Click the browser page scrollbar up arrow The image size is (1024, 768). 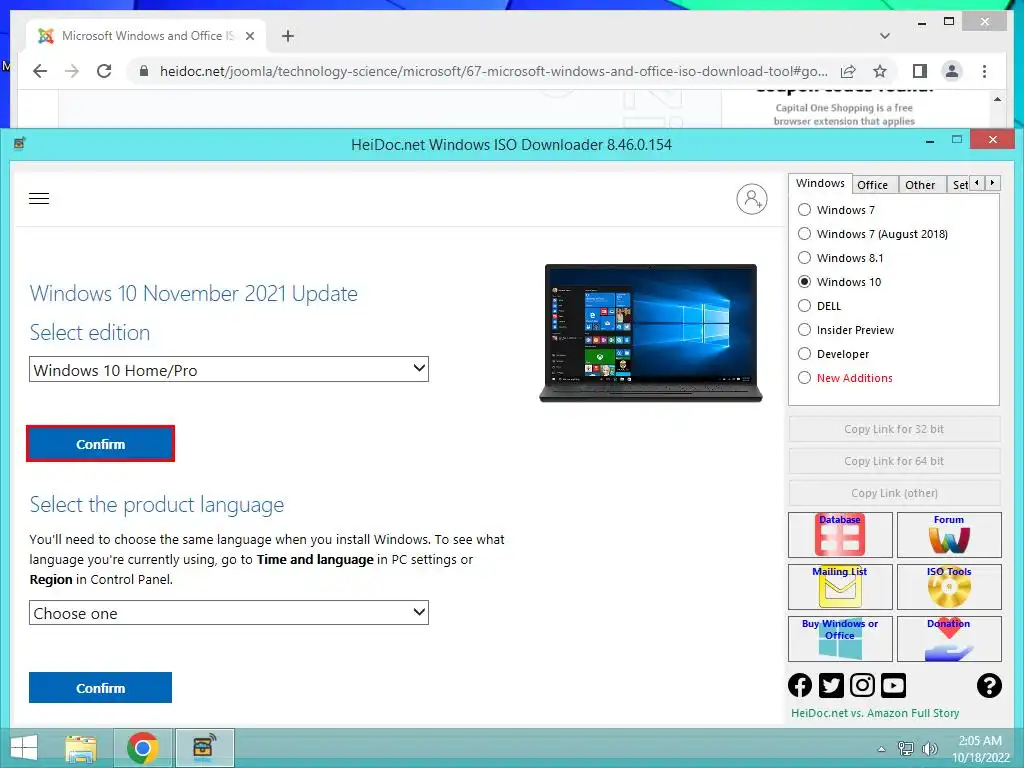(x=997, y=99)
